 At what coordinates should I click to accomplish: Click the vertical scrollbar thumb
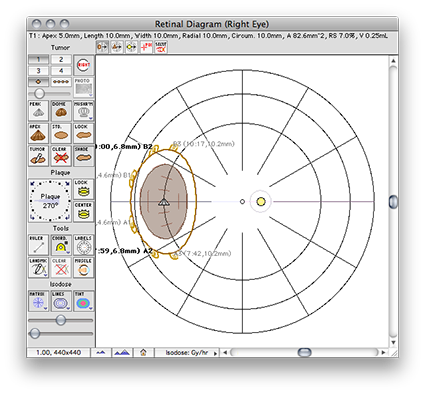tap(393, 202)
